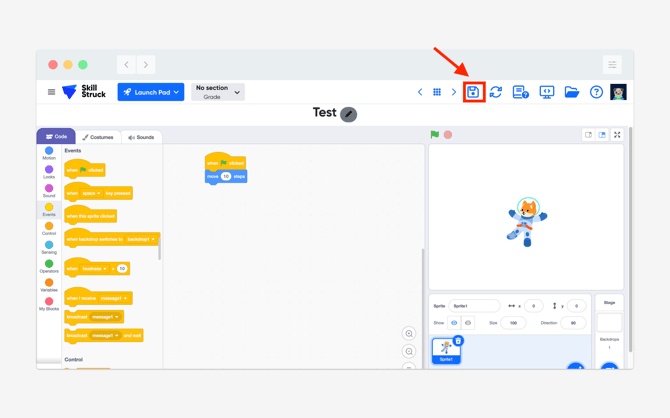
Task: Click the help question mark icon
Action: click(596, 92)
